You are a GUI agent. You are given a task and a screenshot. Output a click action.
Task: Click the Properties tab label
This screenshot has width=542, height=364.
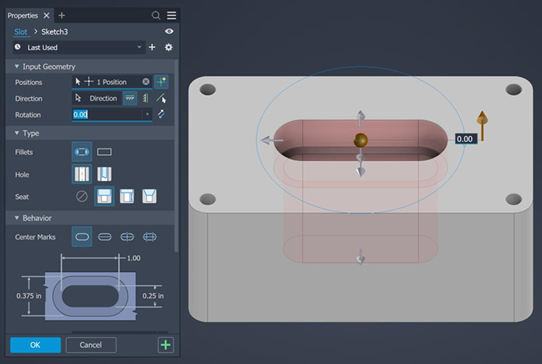[x=23, y=16]
